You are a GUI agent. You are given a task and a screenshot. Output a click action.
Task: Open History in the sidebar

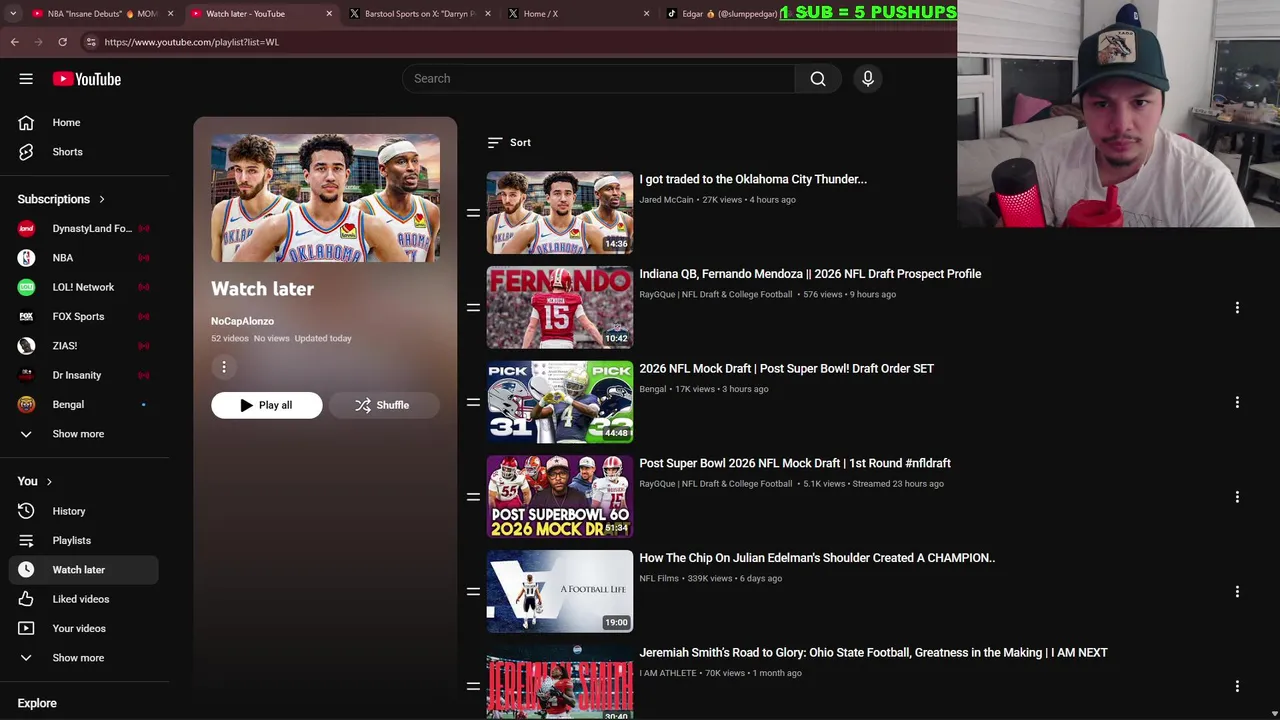click(x=84, y=511)
